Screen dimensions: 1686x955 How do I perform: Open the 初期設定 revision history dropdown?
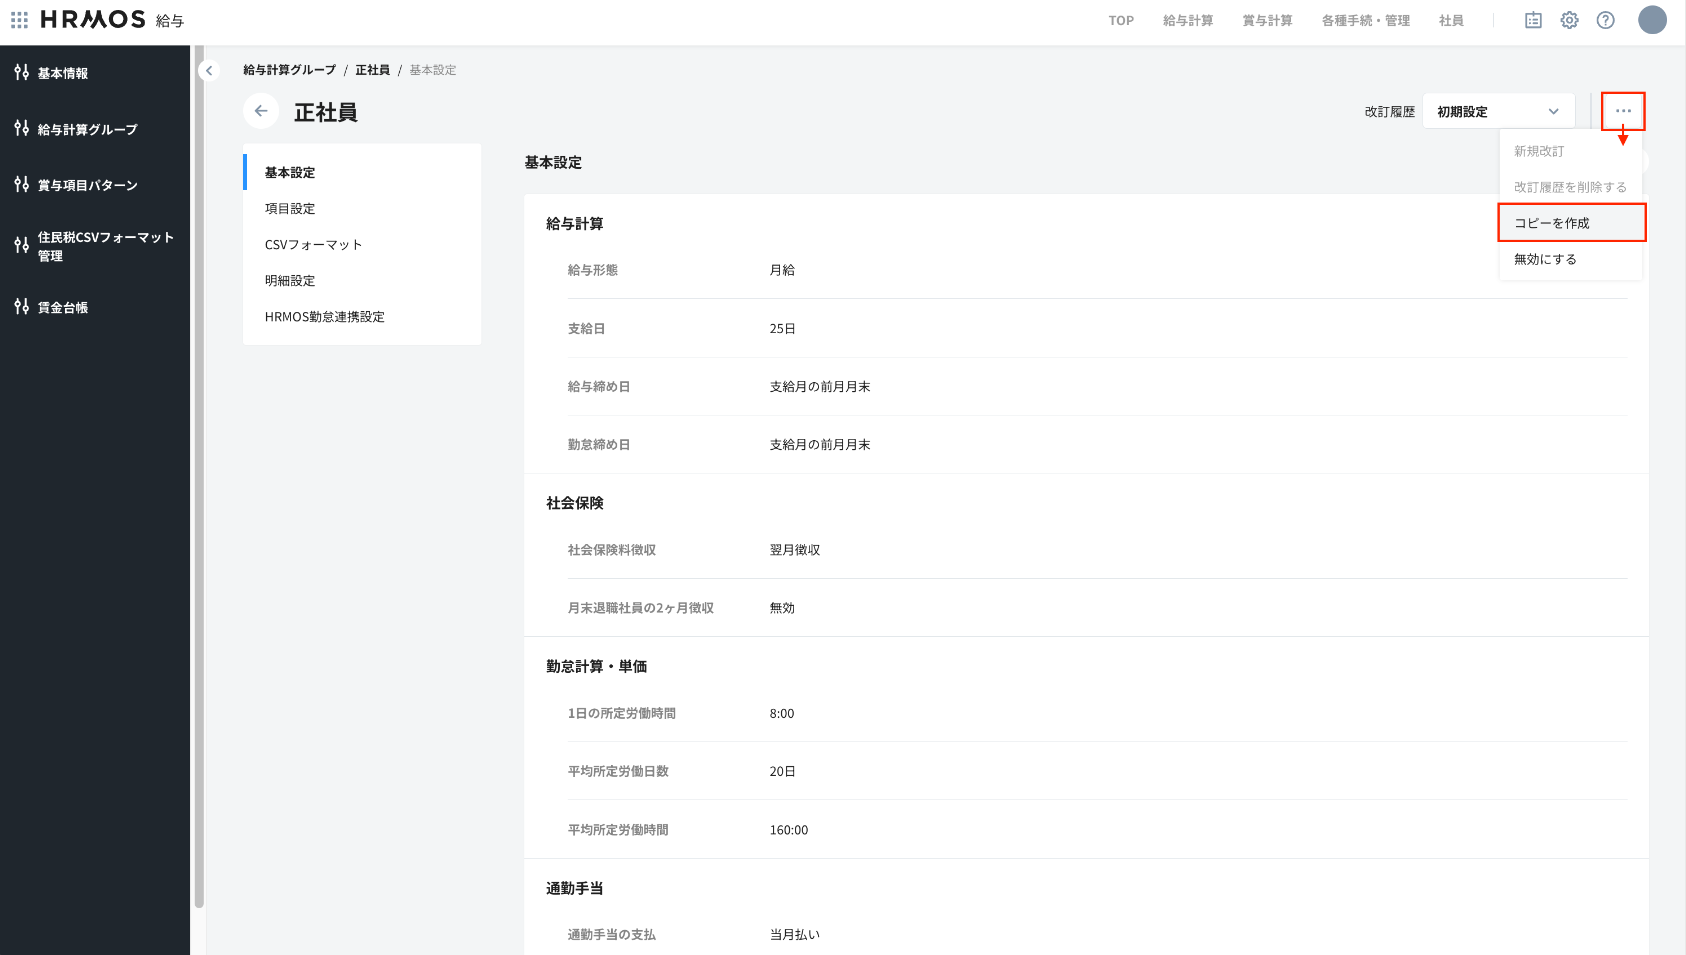1497,112
